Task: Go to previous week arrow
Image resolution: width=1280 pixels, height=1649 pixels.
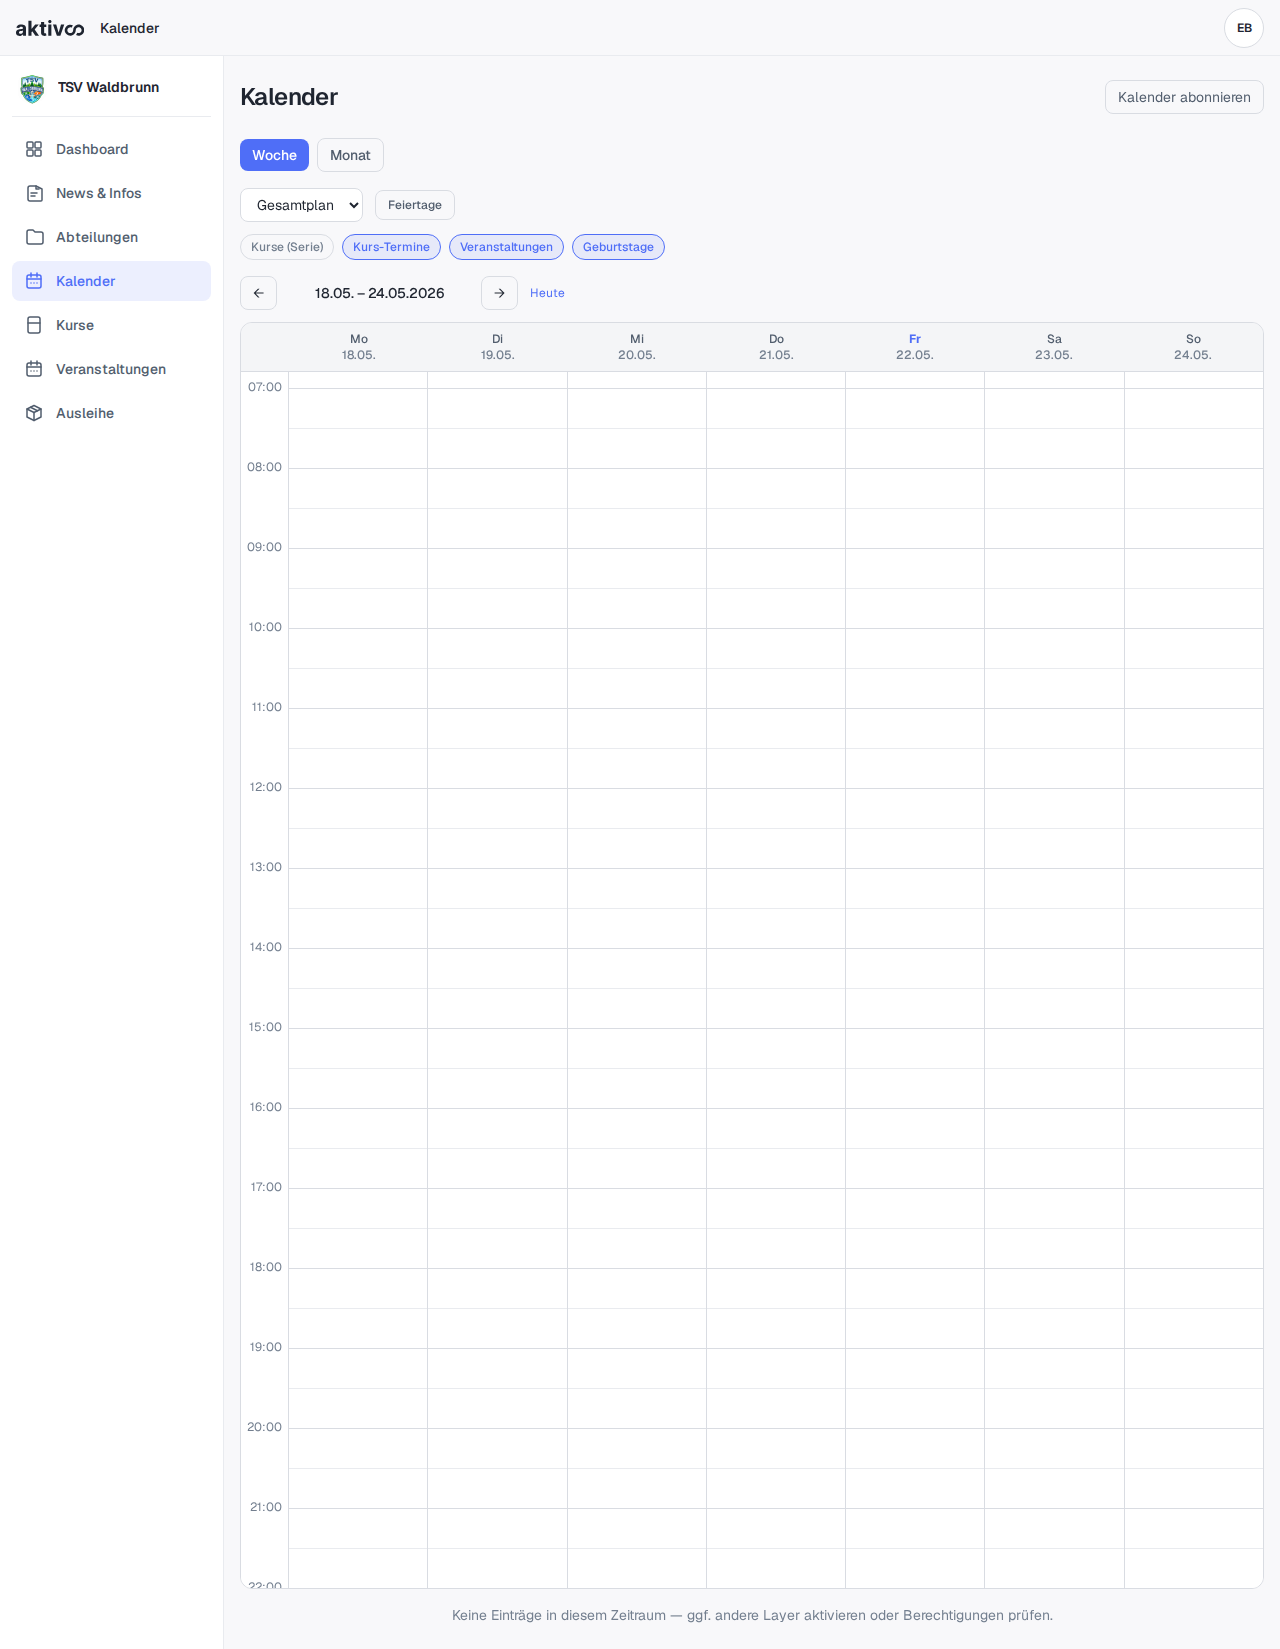Action: click(x=258, y=293)
